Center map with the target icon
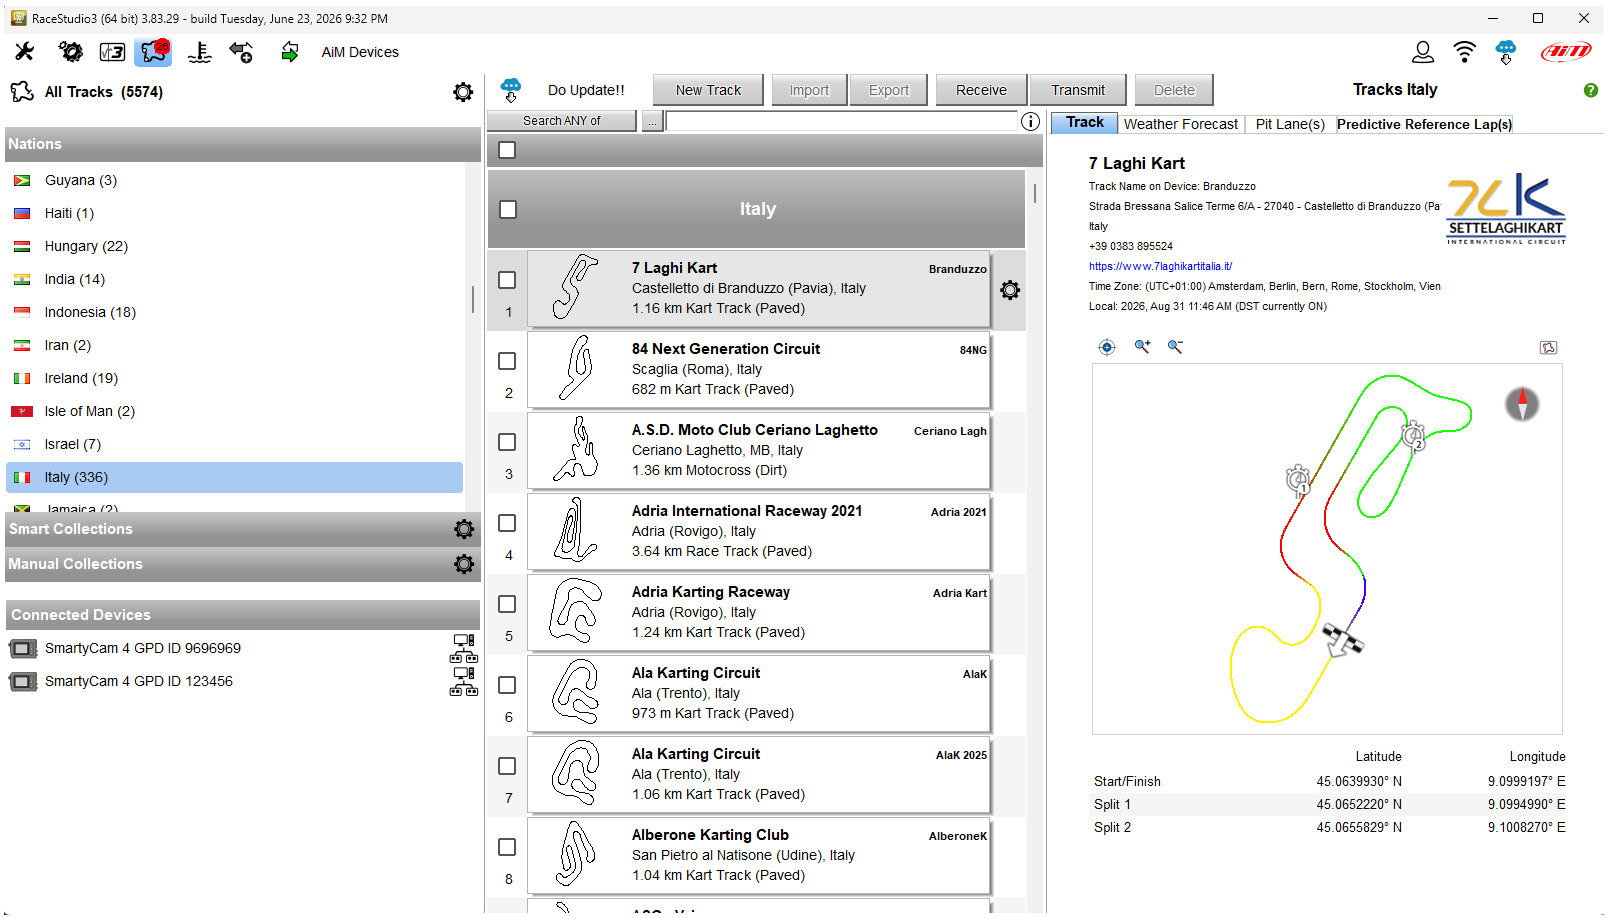The image size is (1609, 918). pyautogui.click(x=1107, y=347)
